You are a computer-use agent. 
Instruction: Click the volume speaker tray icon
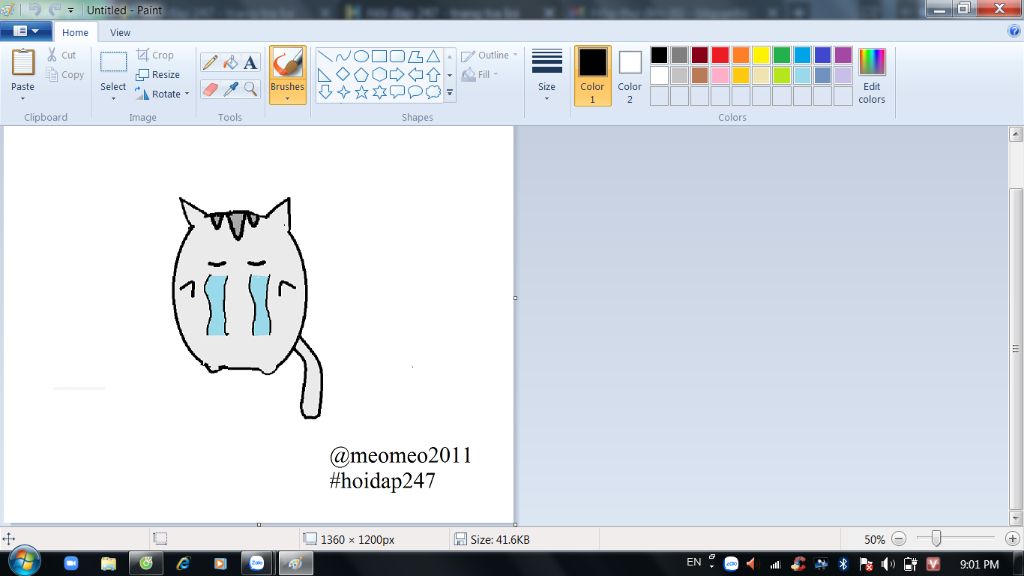click(x=888, y=564)
